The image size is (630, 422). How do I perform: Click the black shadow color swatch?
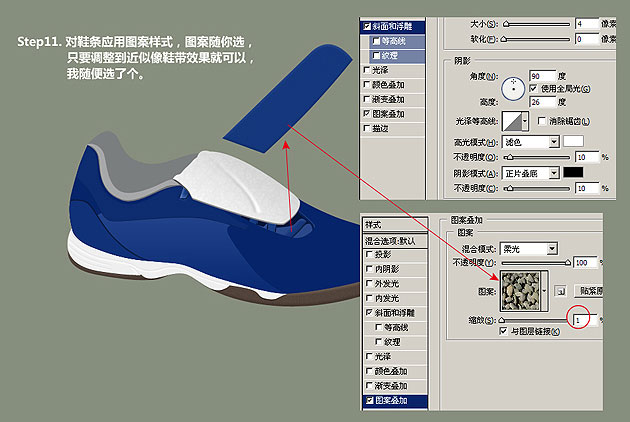[574, 173]
